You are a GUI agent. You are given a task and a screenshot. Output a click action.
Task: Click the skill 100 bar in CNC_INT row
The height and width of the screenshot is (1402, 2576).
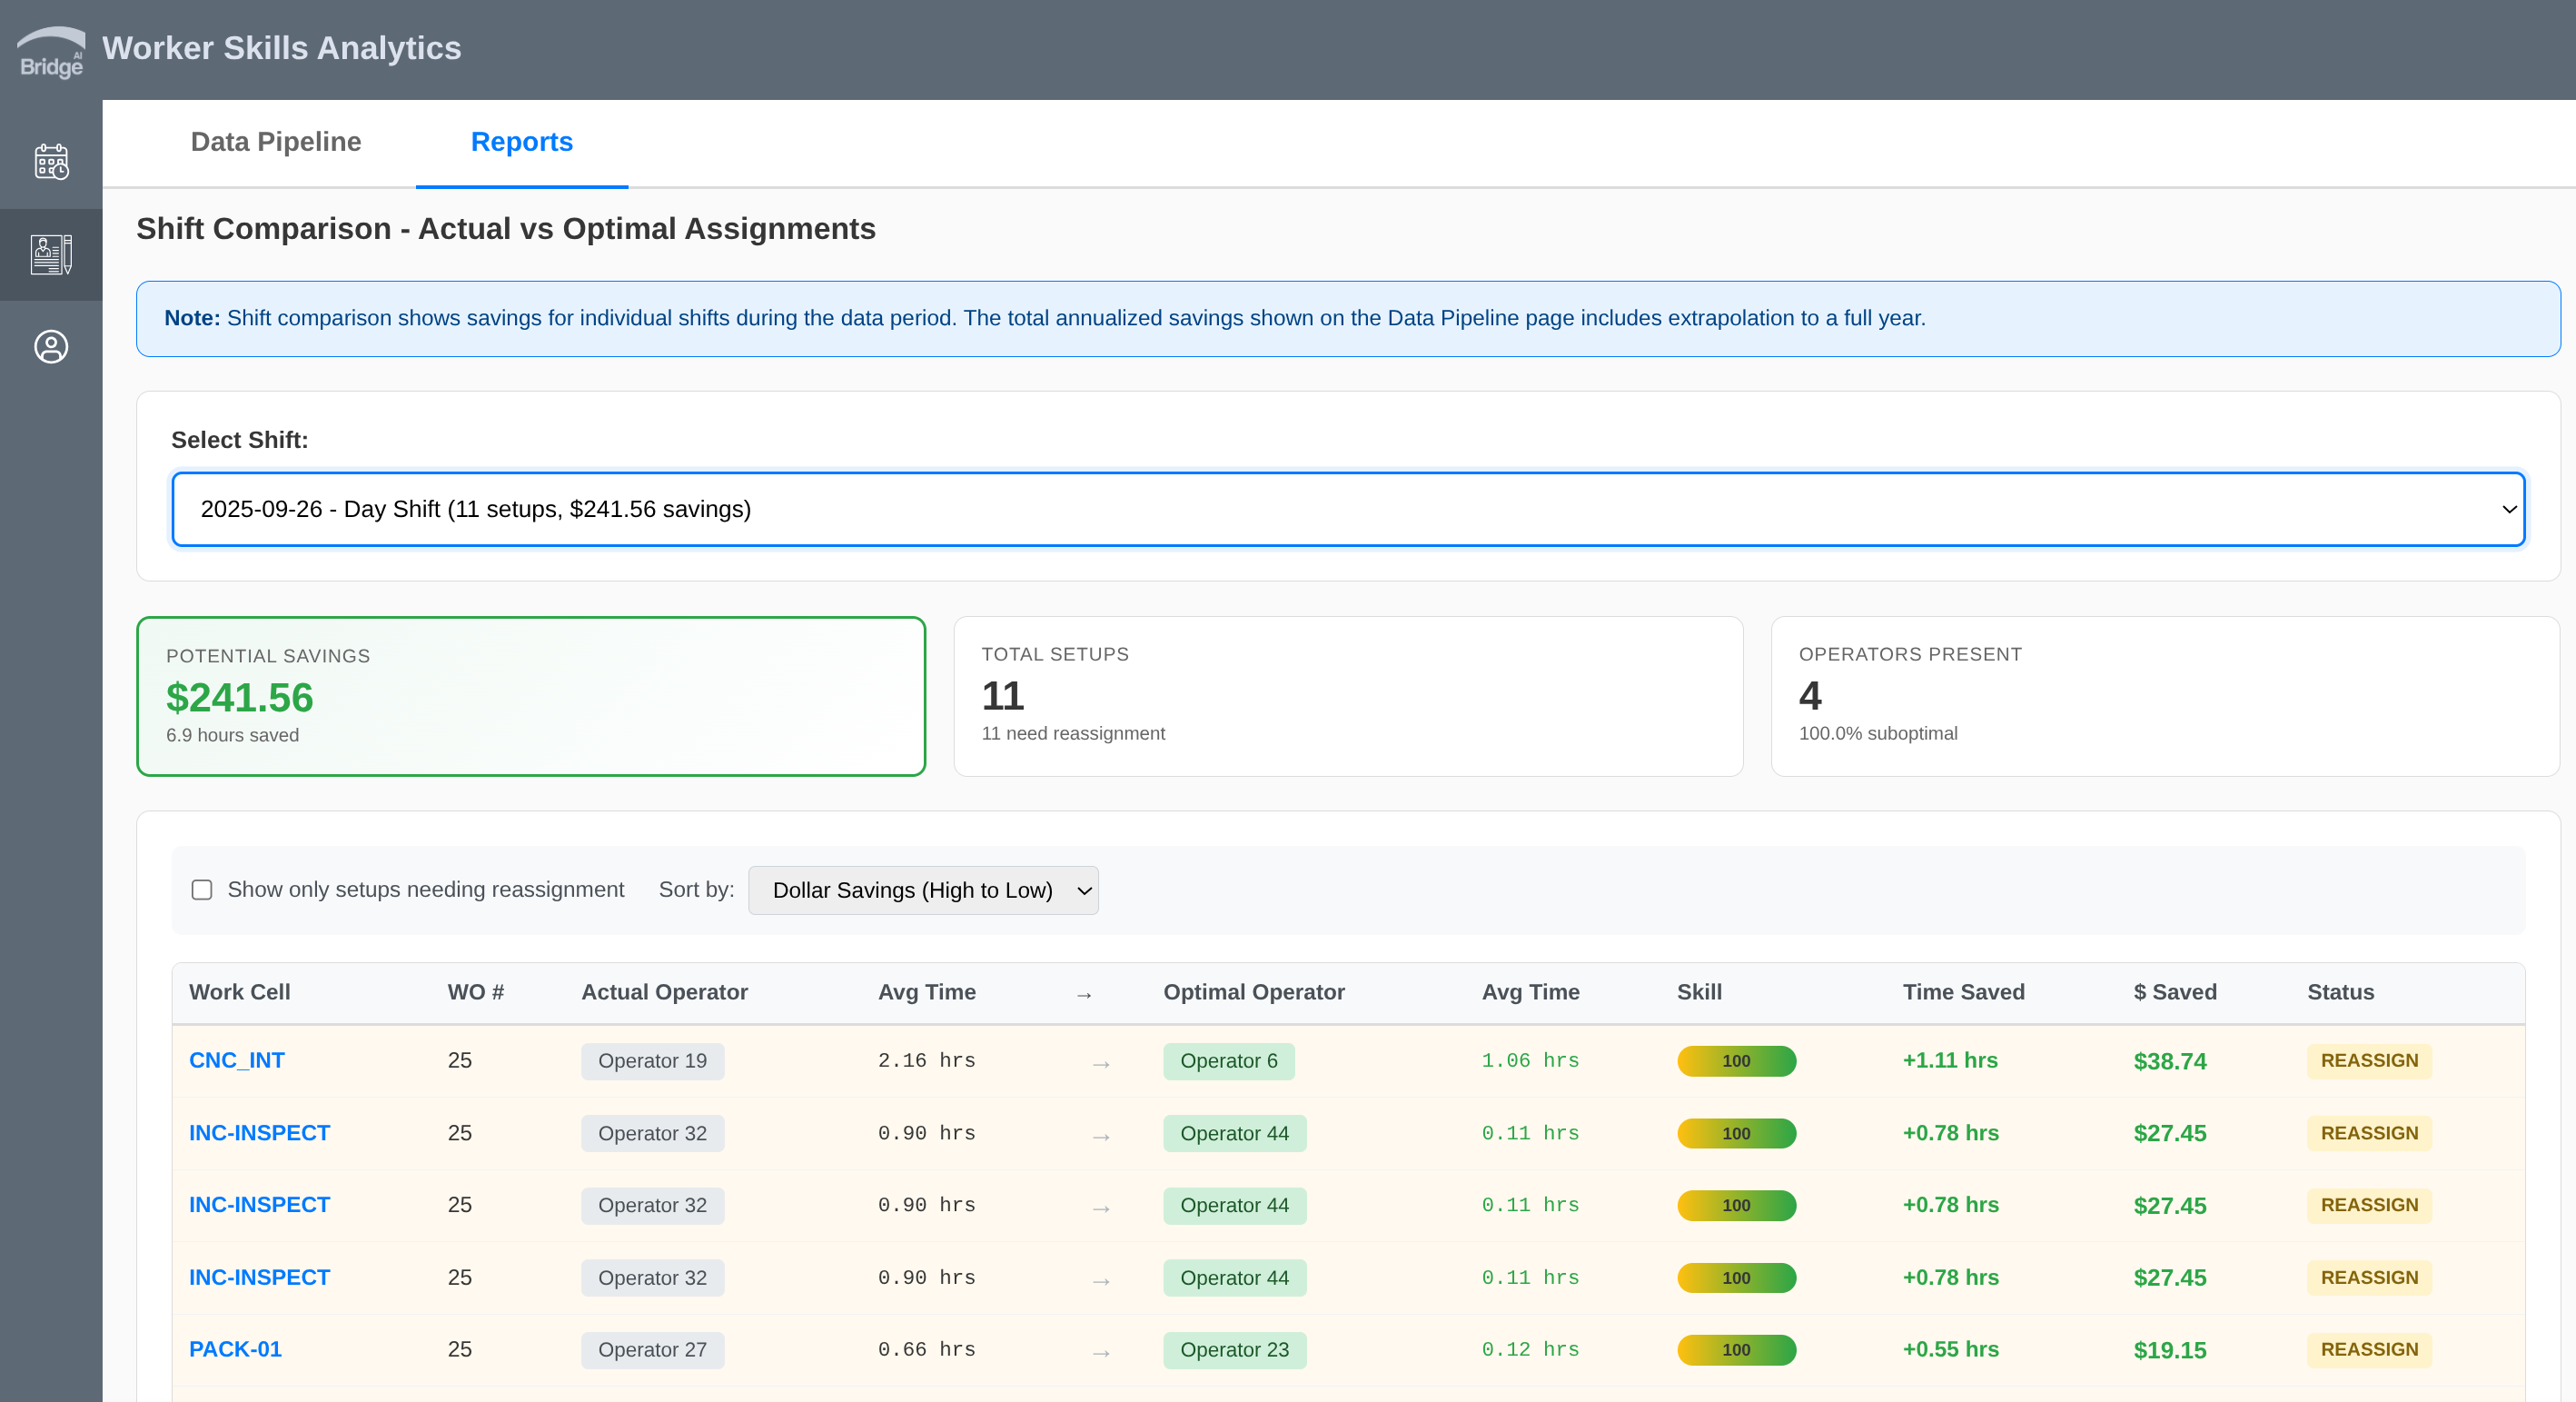click(x=1736, y=1061)
